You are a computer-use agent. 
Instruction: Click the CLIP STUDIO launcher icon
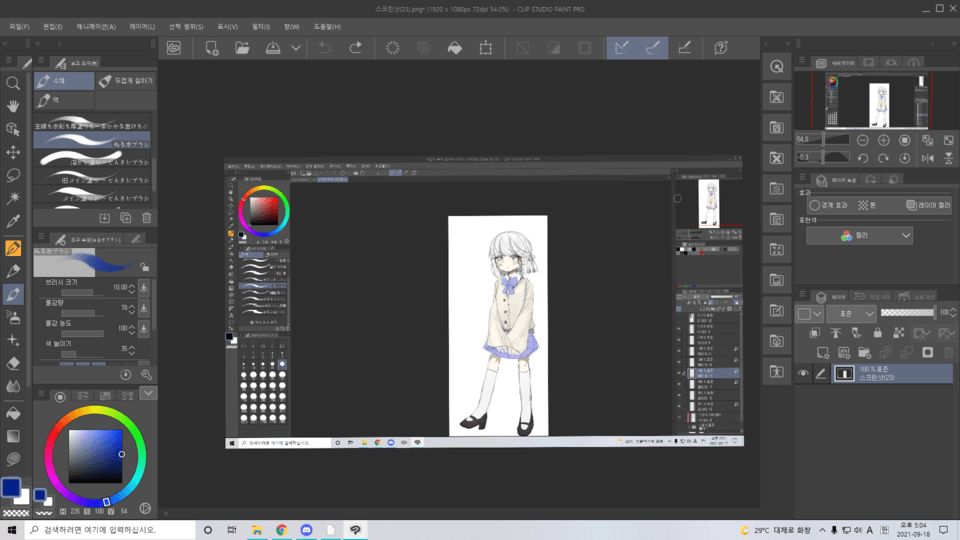coord(174,48)
